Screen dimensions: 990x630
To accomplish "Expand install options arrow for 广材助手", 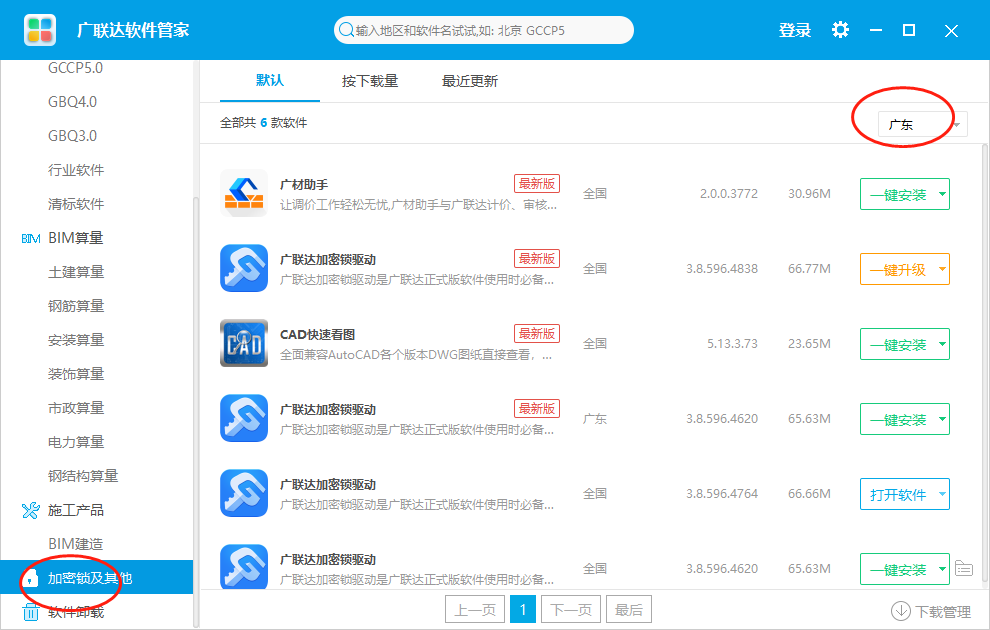I will tap(942, 194).
